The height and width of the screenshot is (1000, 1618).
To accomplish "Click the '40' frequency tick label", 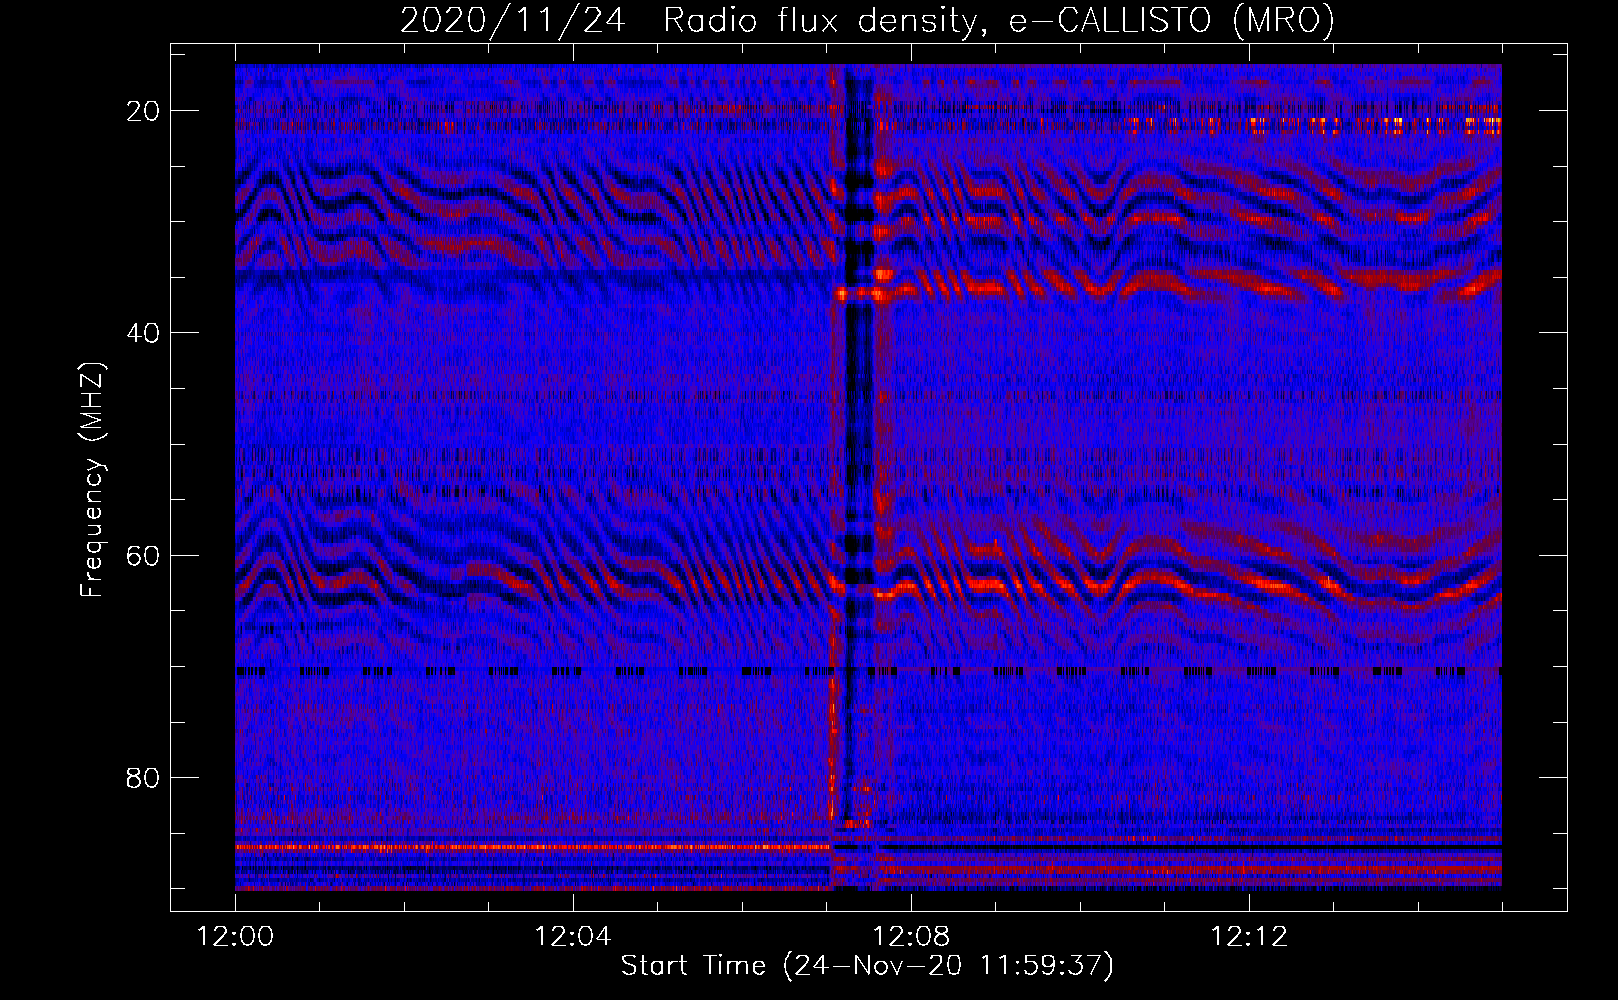I will (x=143, y=333).
